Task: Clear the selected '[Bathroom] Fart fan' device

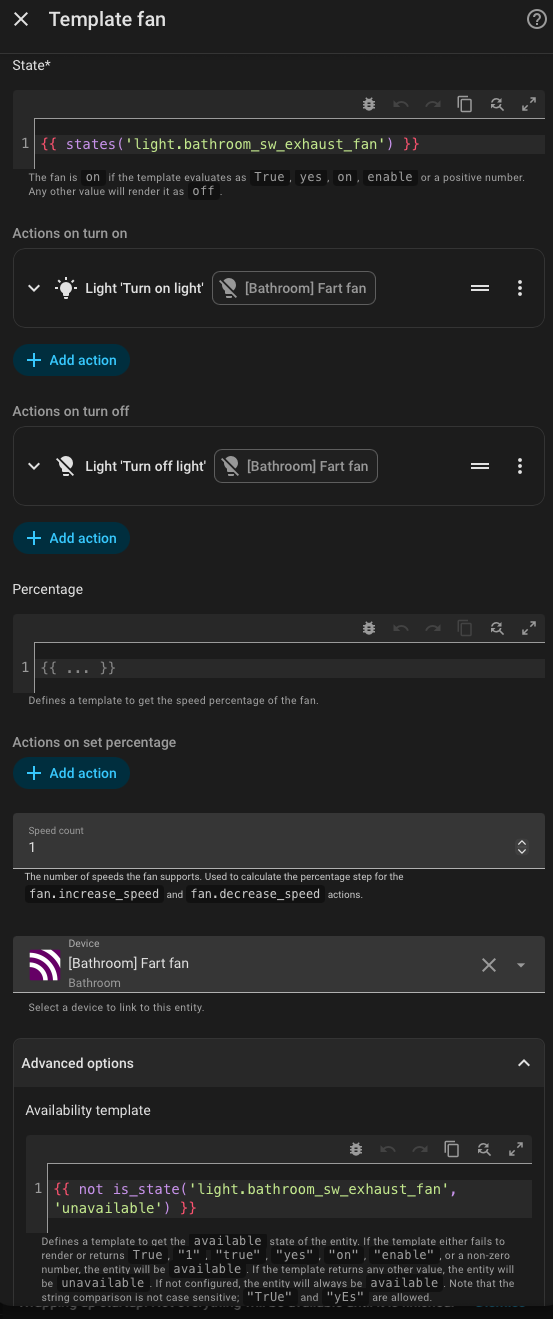Action: 489,965
